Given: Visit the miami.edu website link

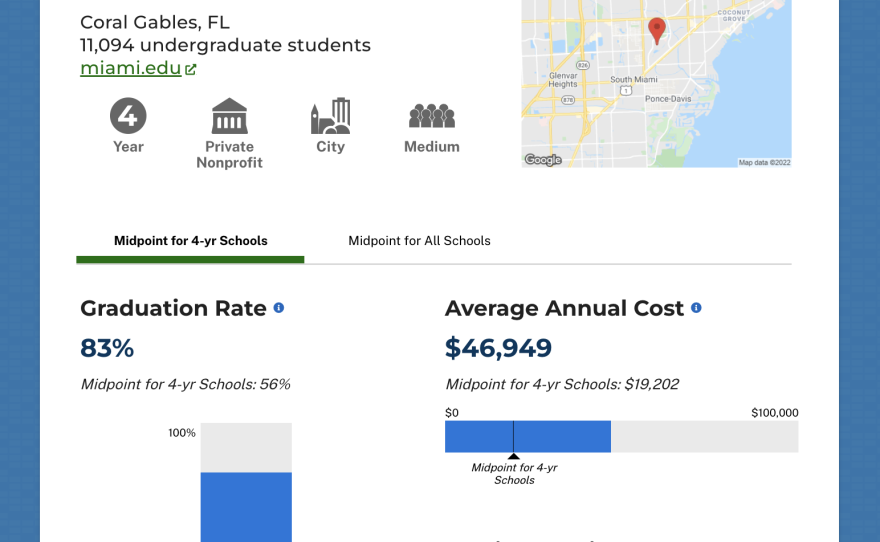Looking at the screenshot, I should (131, 69).
